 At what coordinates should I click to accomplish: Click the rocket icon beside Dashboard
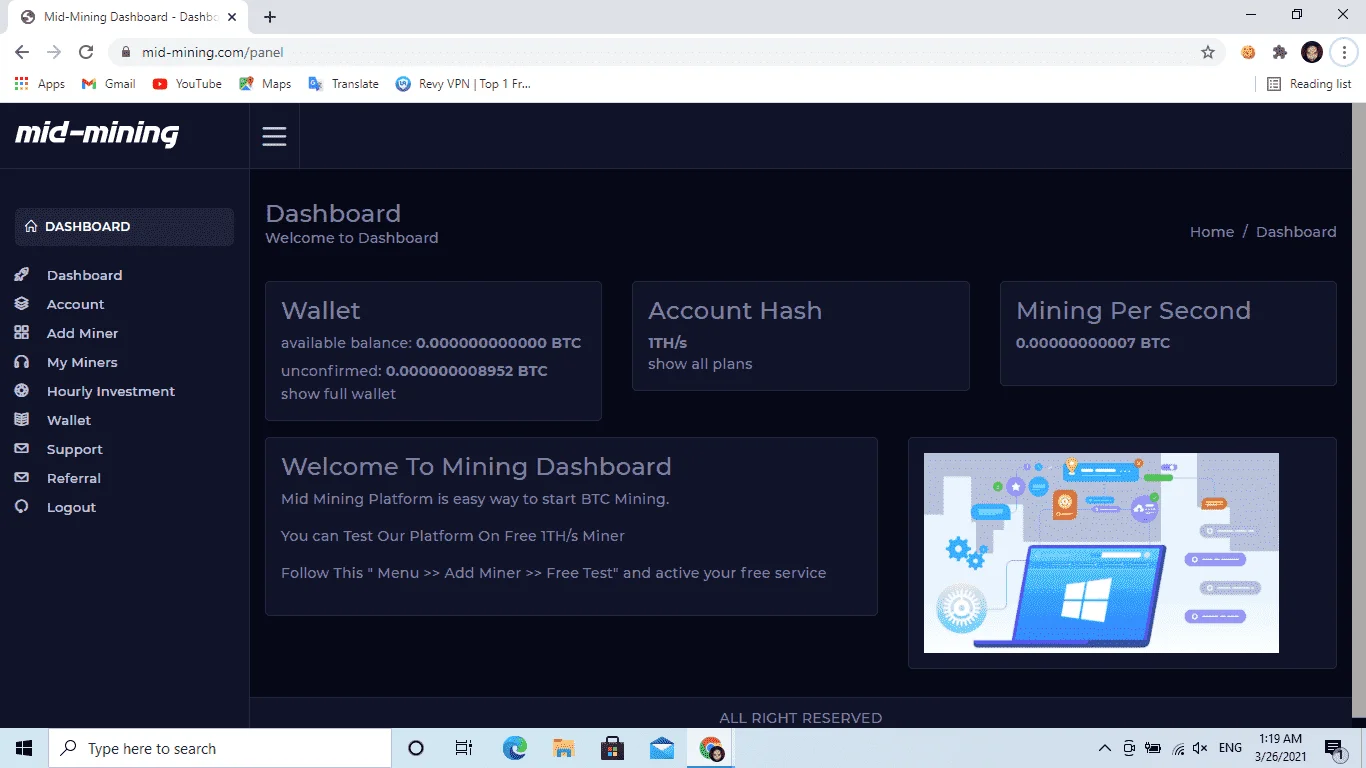(22, 275)
